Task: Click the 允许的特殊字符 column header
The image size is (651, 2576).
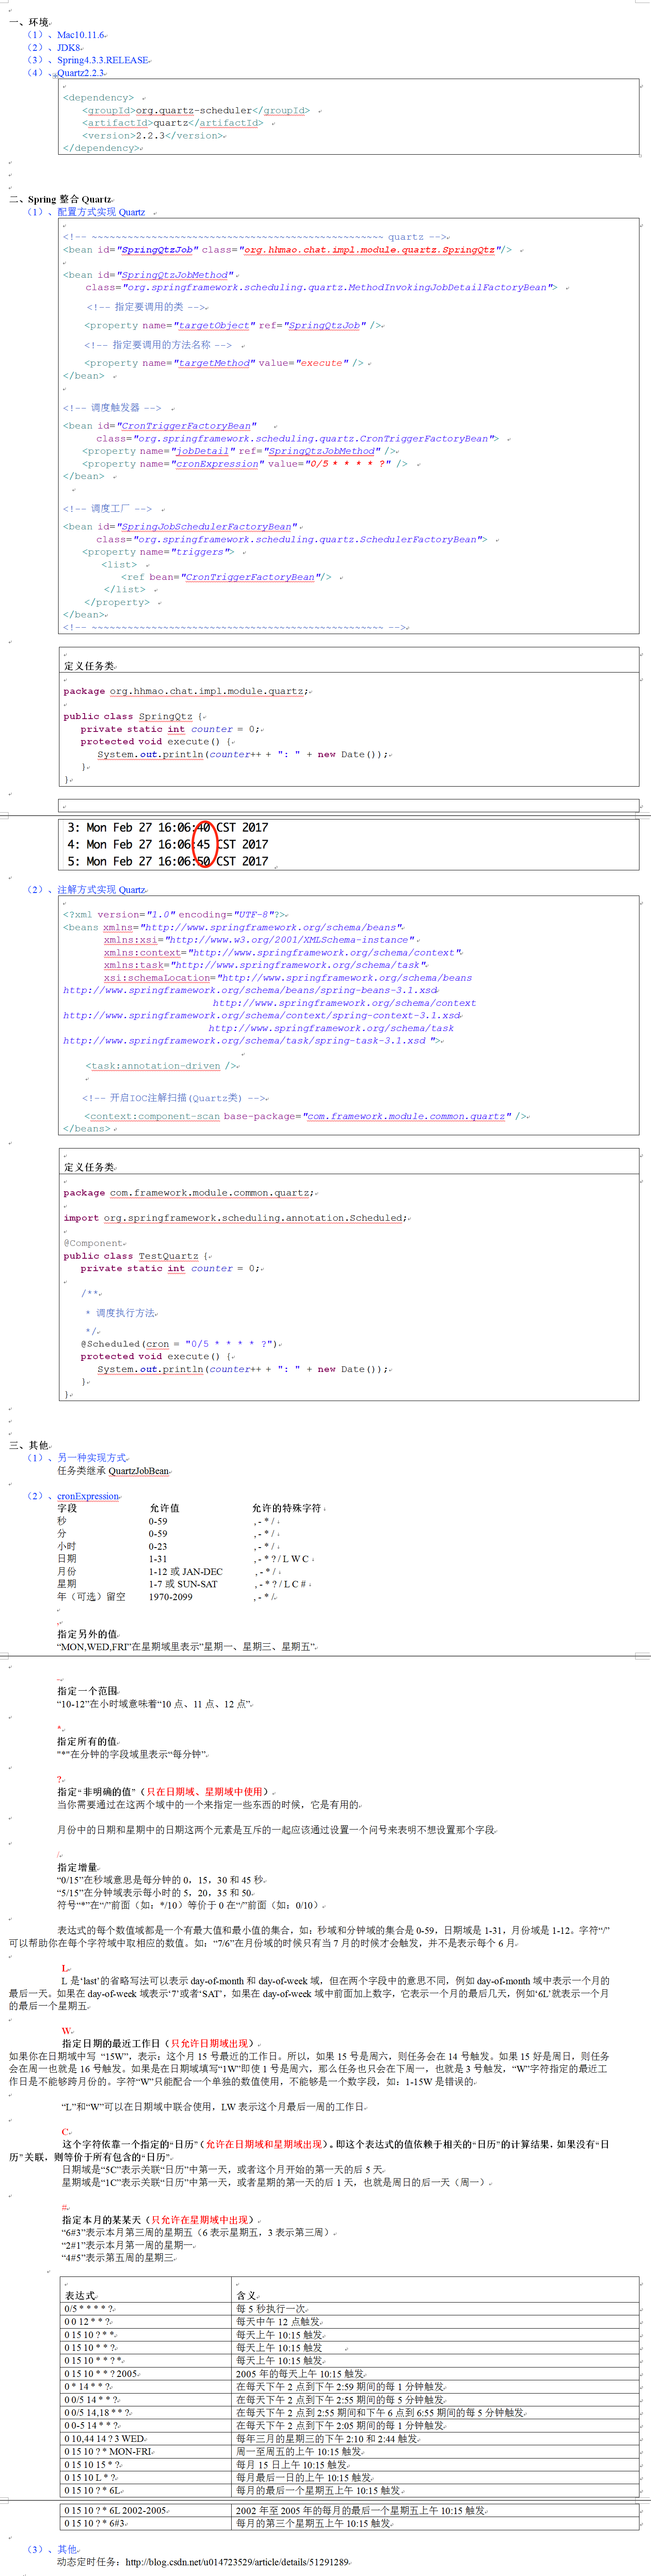Action: [x=286, y=1508]
